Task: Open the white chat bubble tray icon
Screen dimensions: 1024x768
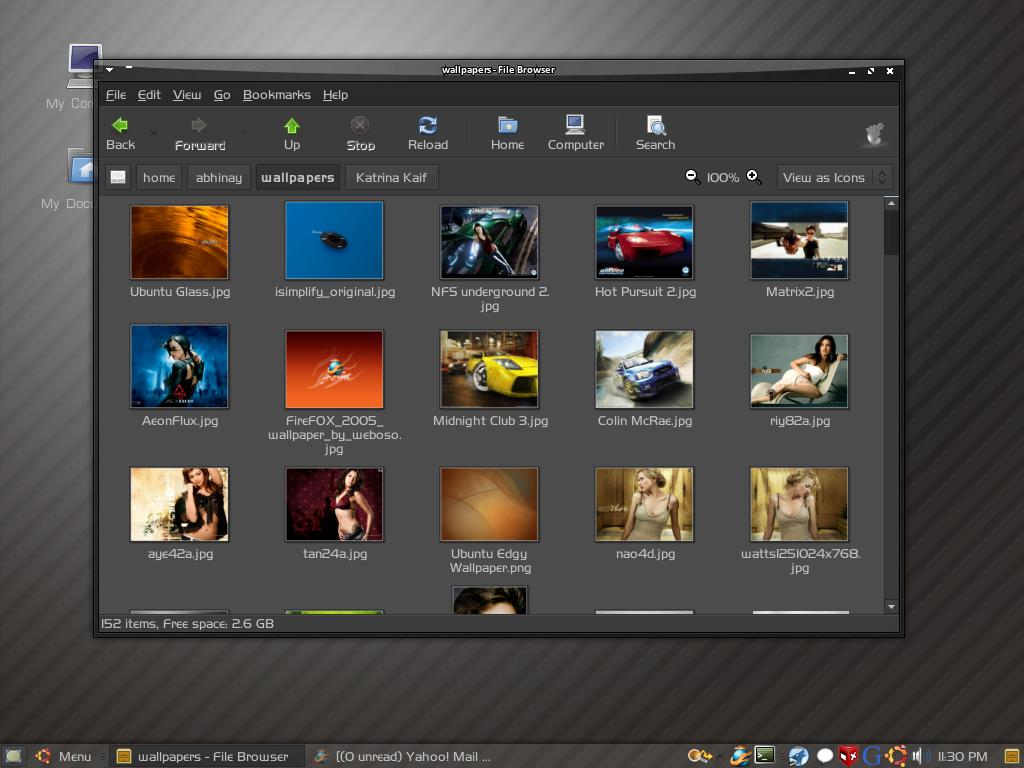Action: point(825,756)
